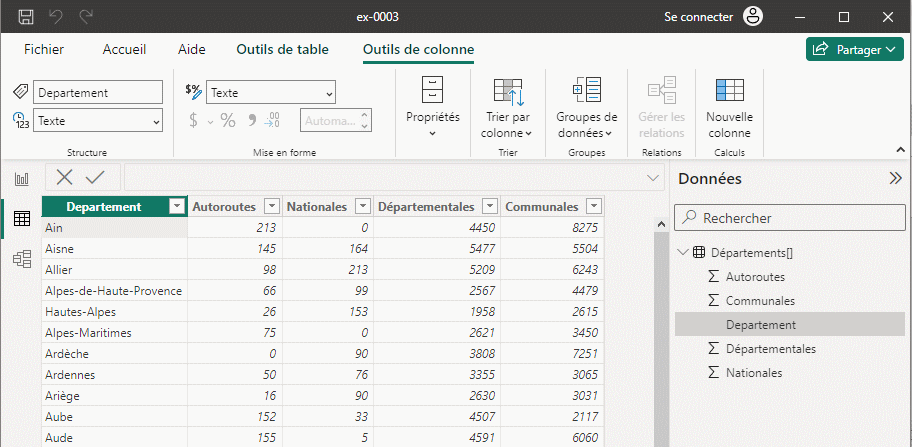This screenshot has width=912, height=447.
Task: Collapse the Données pane with double chevron
Action: click(x=895, y=178)
